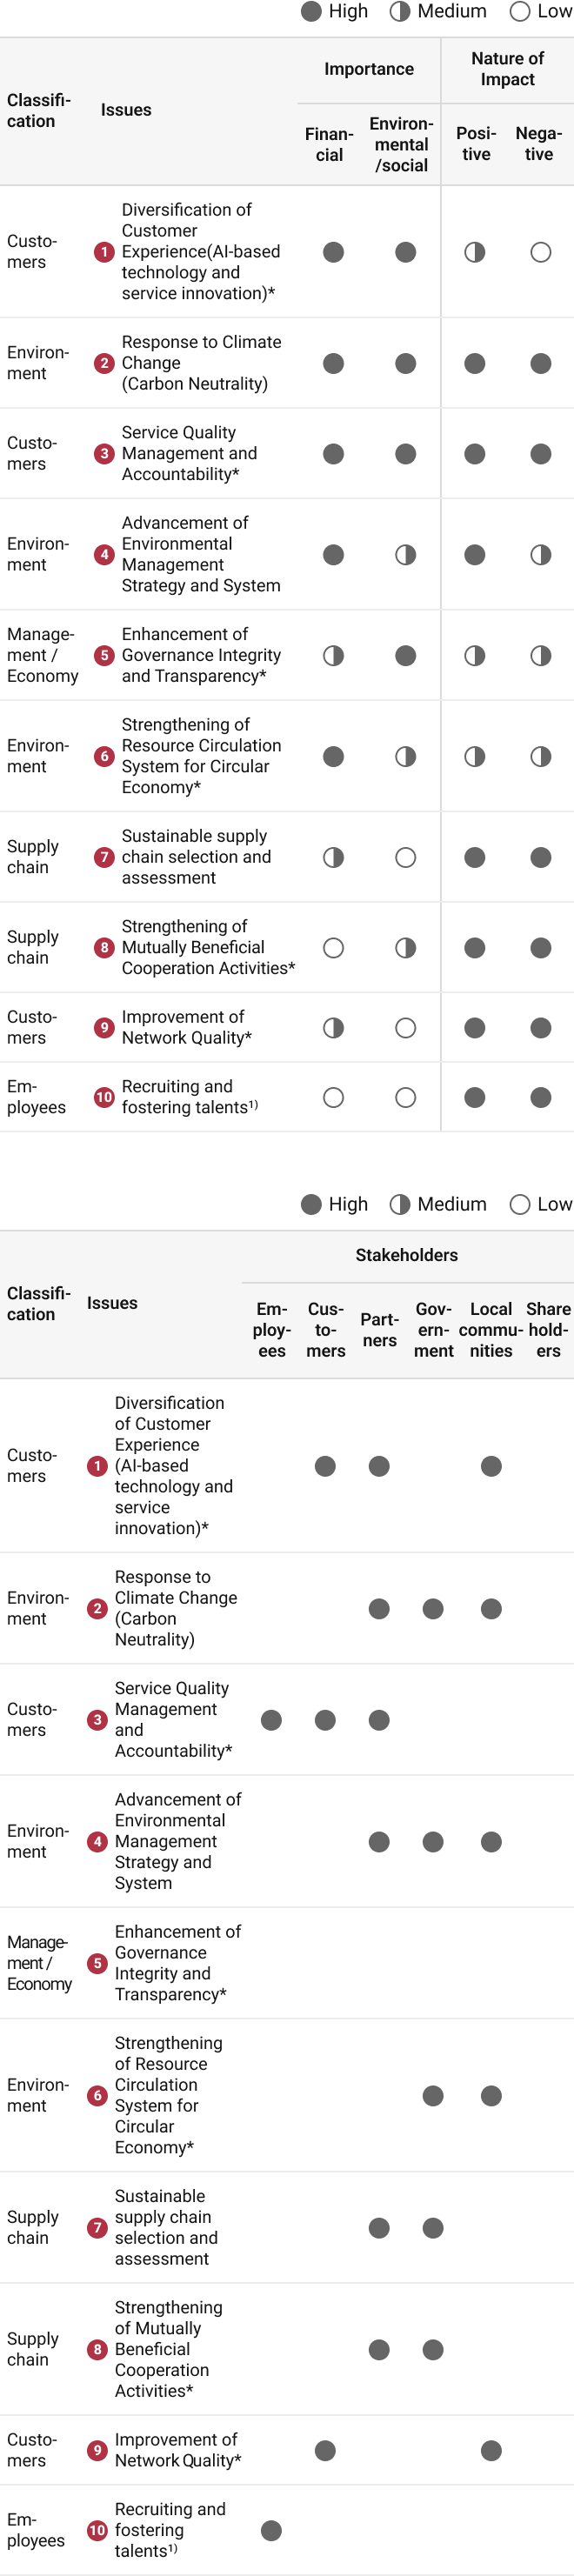Click the Stakeholders column group header
The image size is (574, 2576).
click(406, 1255)
